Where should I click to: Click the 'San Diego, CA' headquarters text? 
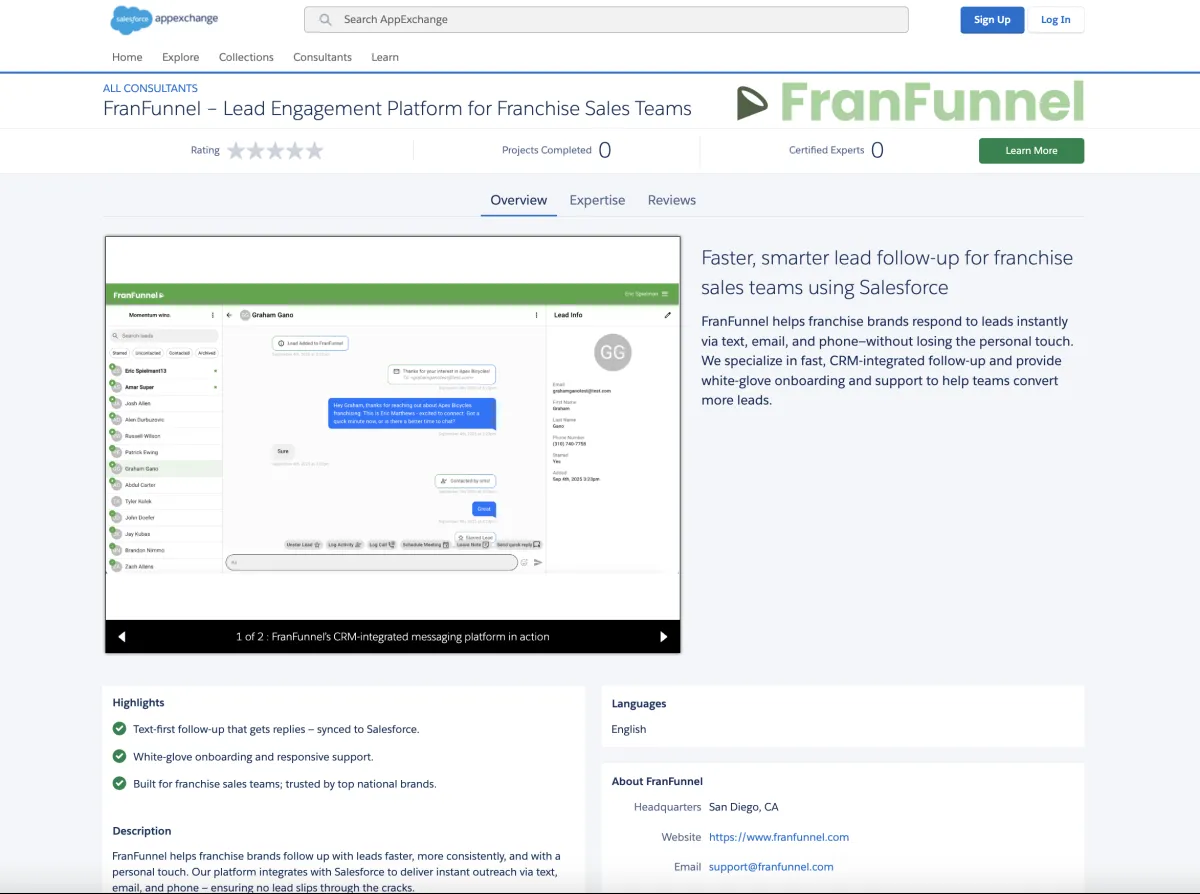[x=743, y=807]
